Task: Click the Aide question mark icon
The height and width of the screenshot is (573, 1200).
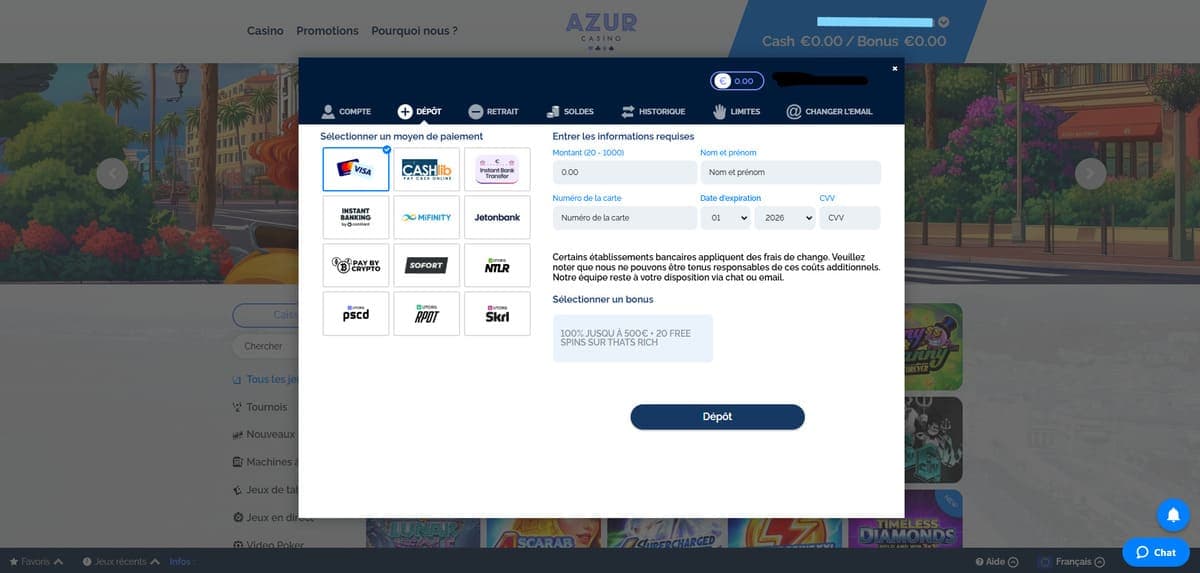Action: point(980,562)
